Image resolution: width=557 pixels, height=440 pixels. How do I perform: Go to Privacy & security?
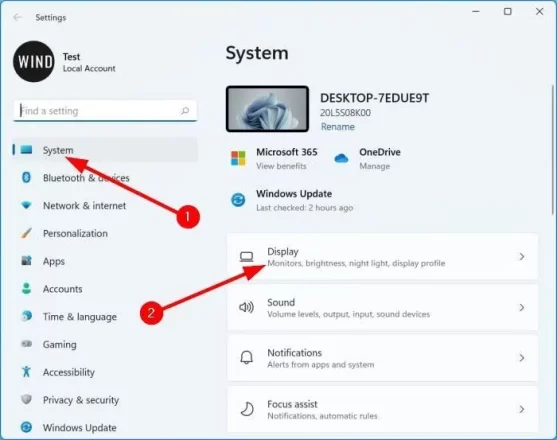pyautogui.click(x=105, y=400)
